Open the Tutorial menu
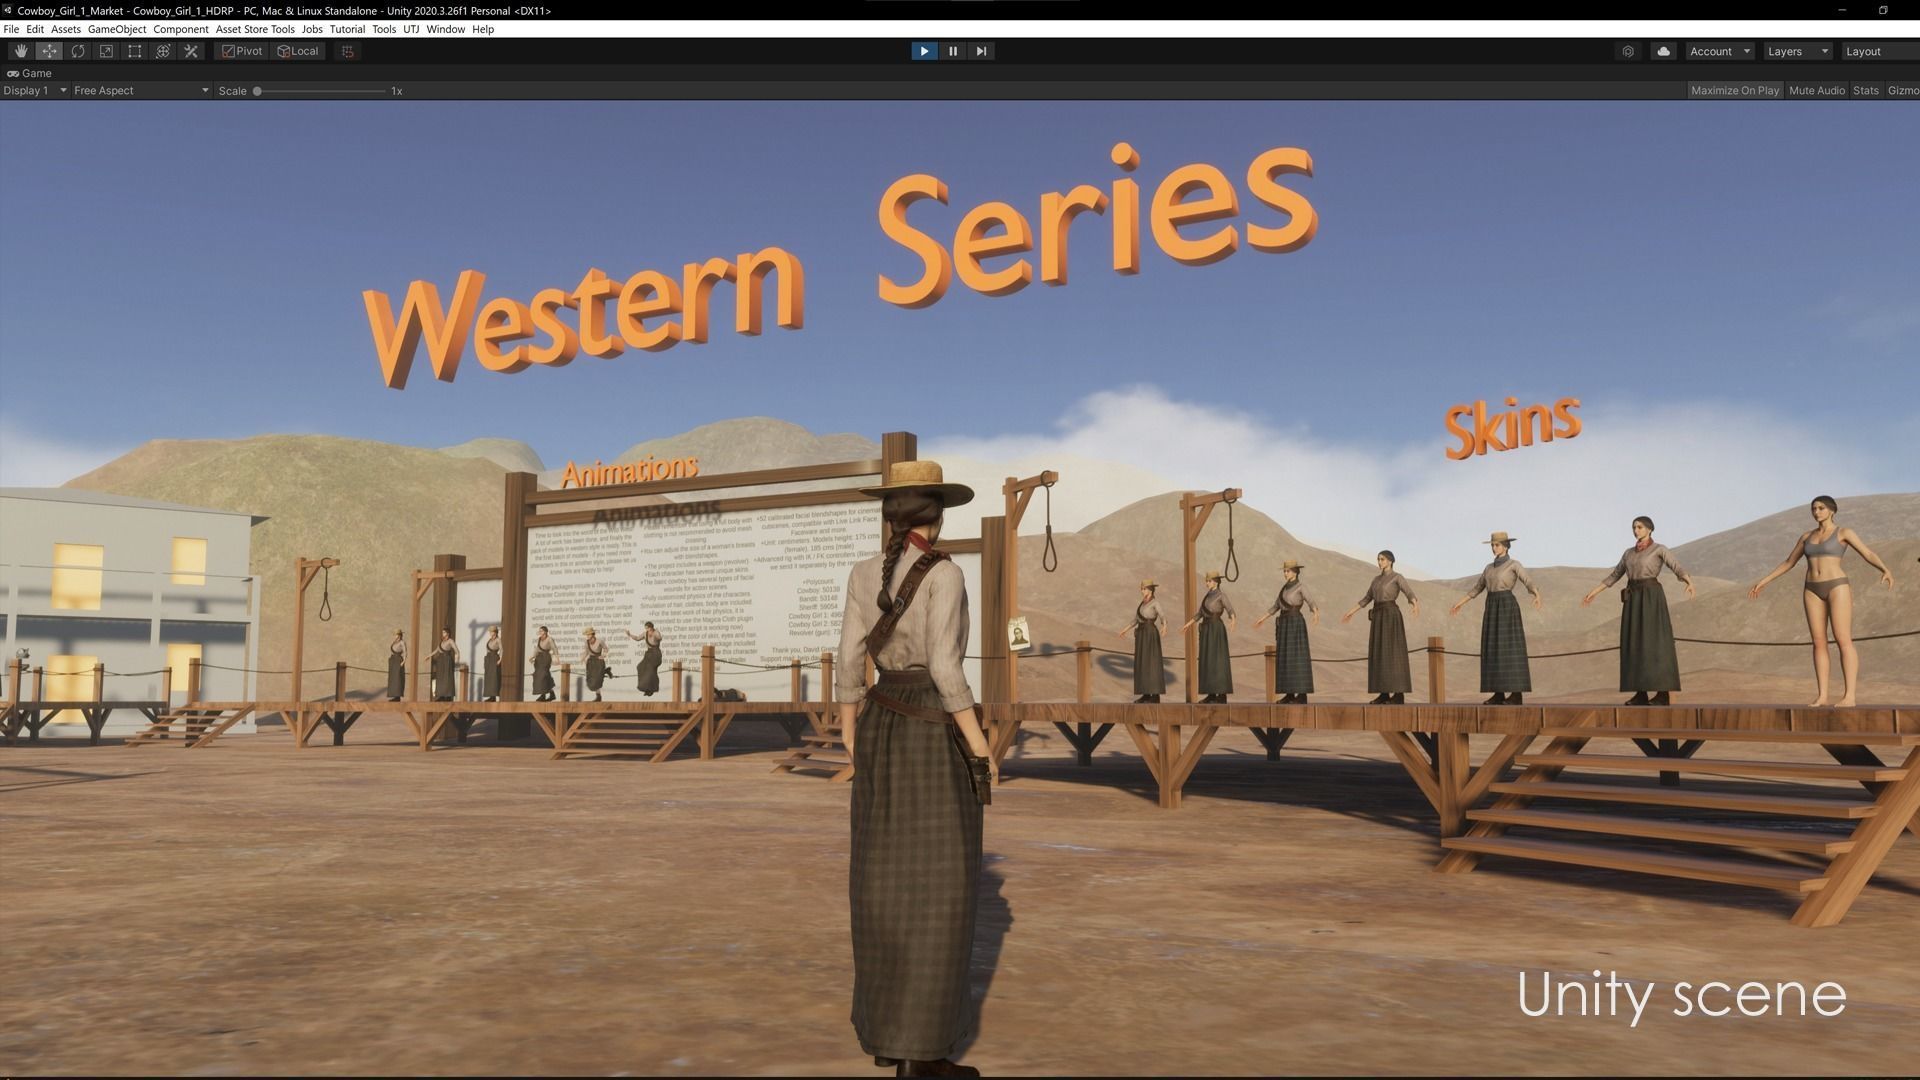The width and height of the screenshot is (1920, 1080). point(347,29)
